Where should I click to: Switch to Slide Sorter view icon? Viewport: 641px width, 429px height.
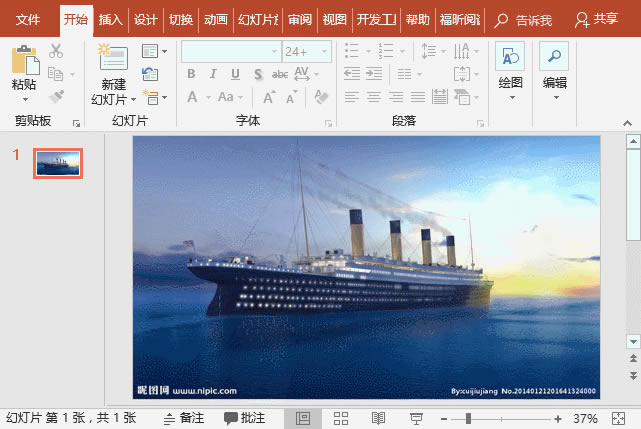tap(340, 417)
